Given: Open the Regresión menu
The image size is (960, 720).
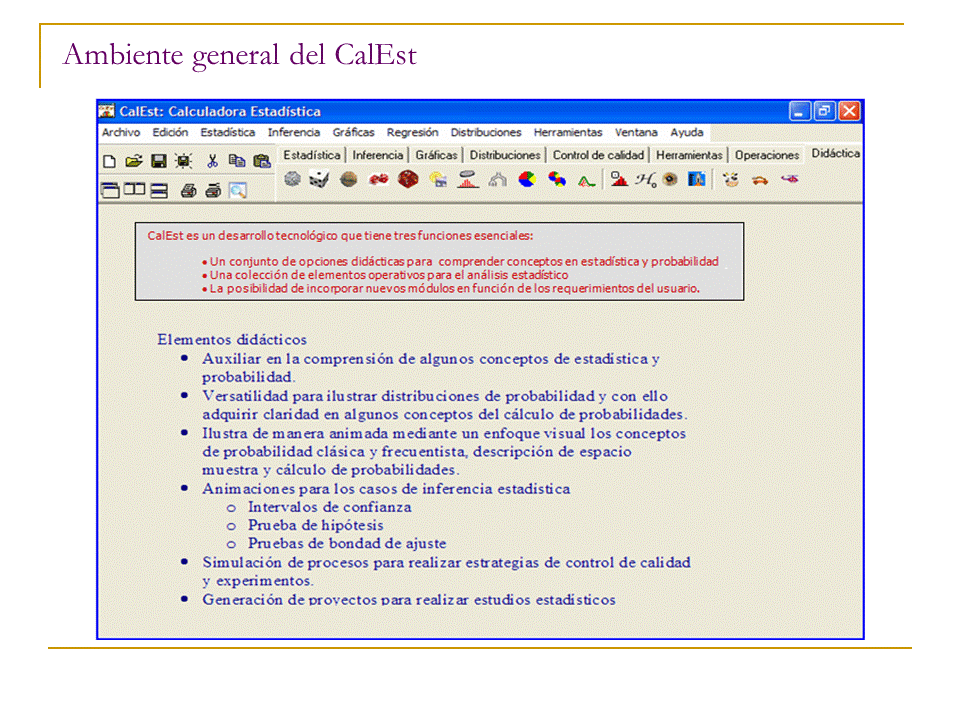Looking at the screenshot, I should pyautogui.click(x=412, y=132).
